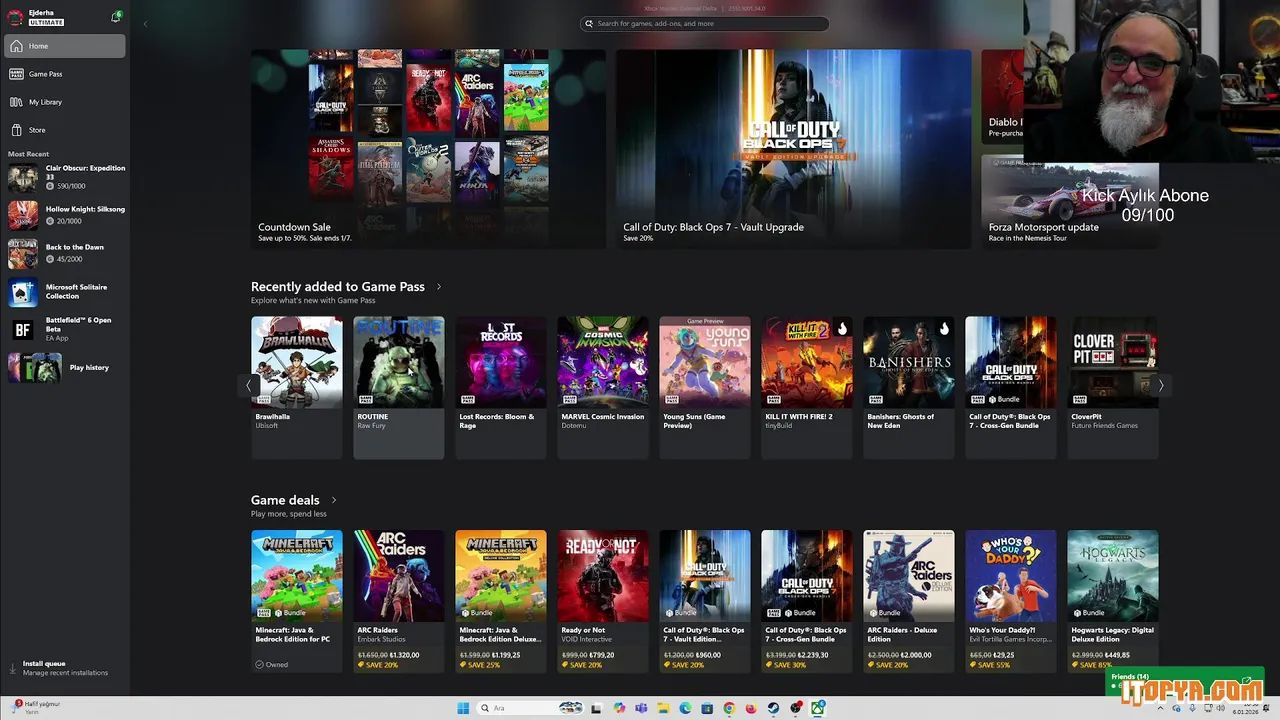Select the Home sidebar item
Viewport: 1280px width, 720px height.
[x=65, y=46]
